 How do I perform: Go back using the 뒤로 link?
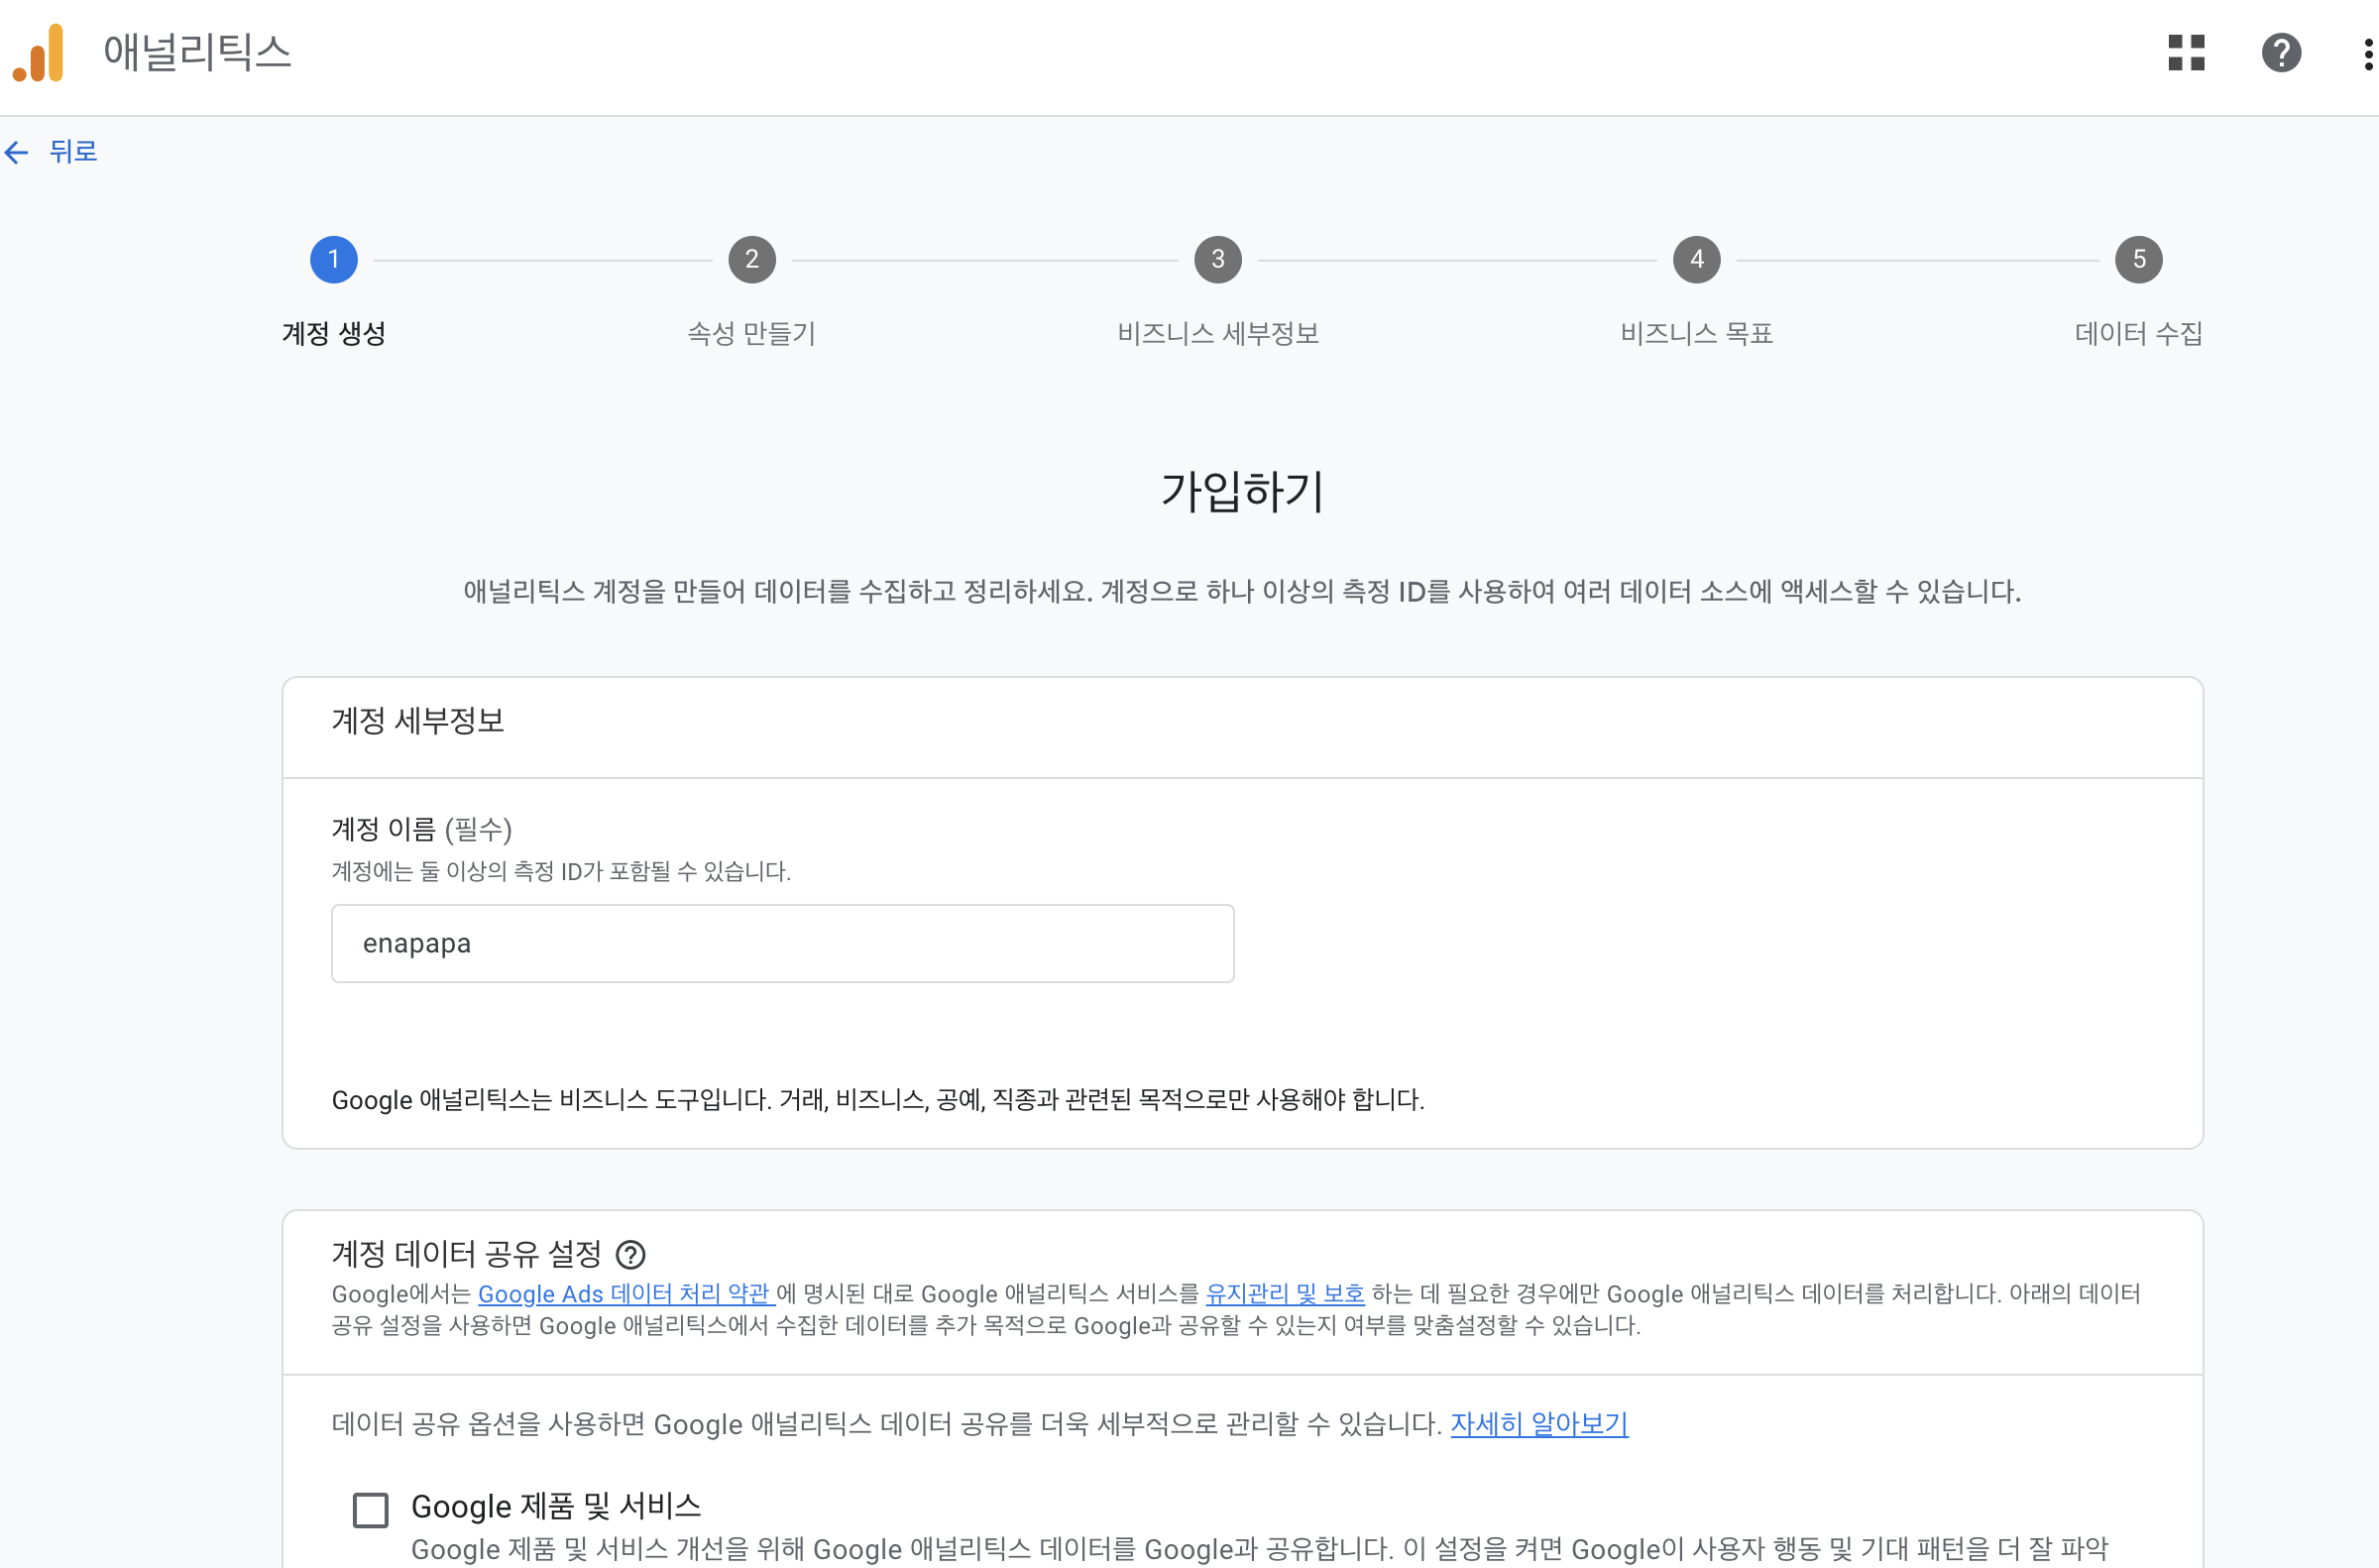[73, 152]
